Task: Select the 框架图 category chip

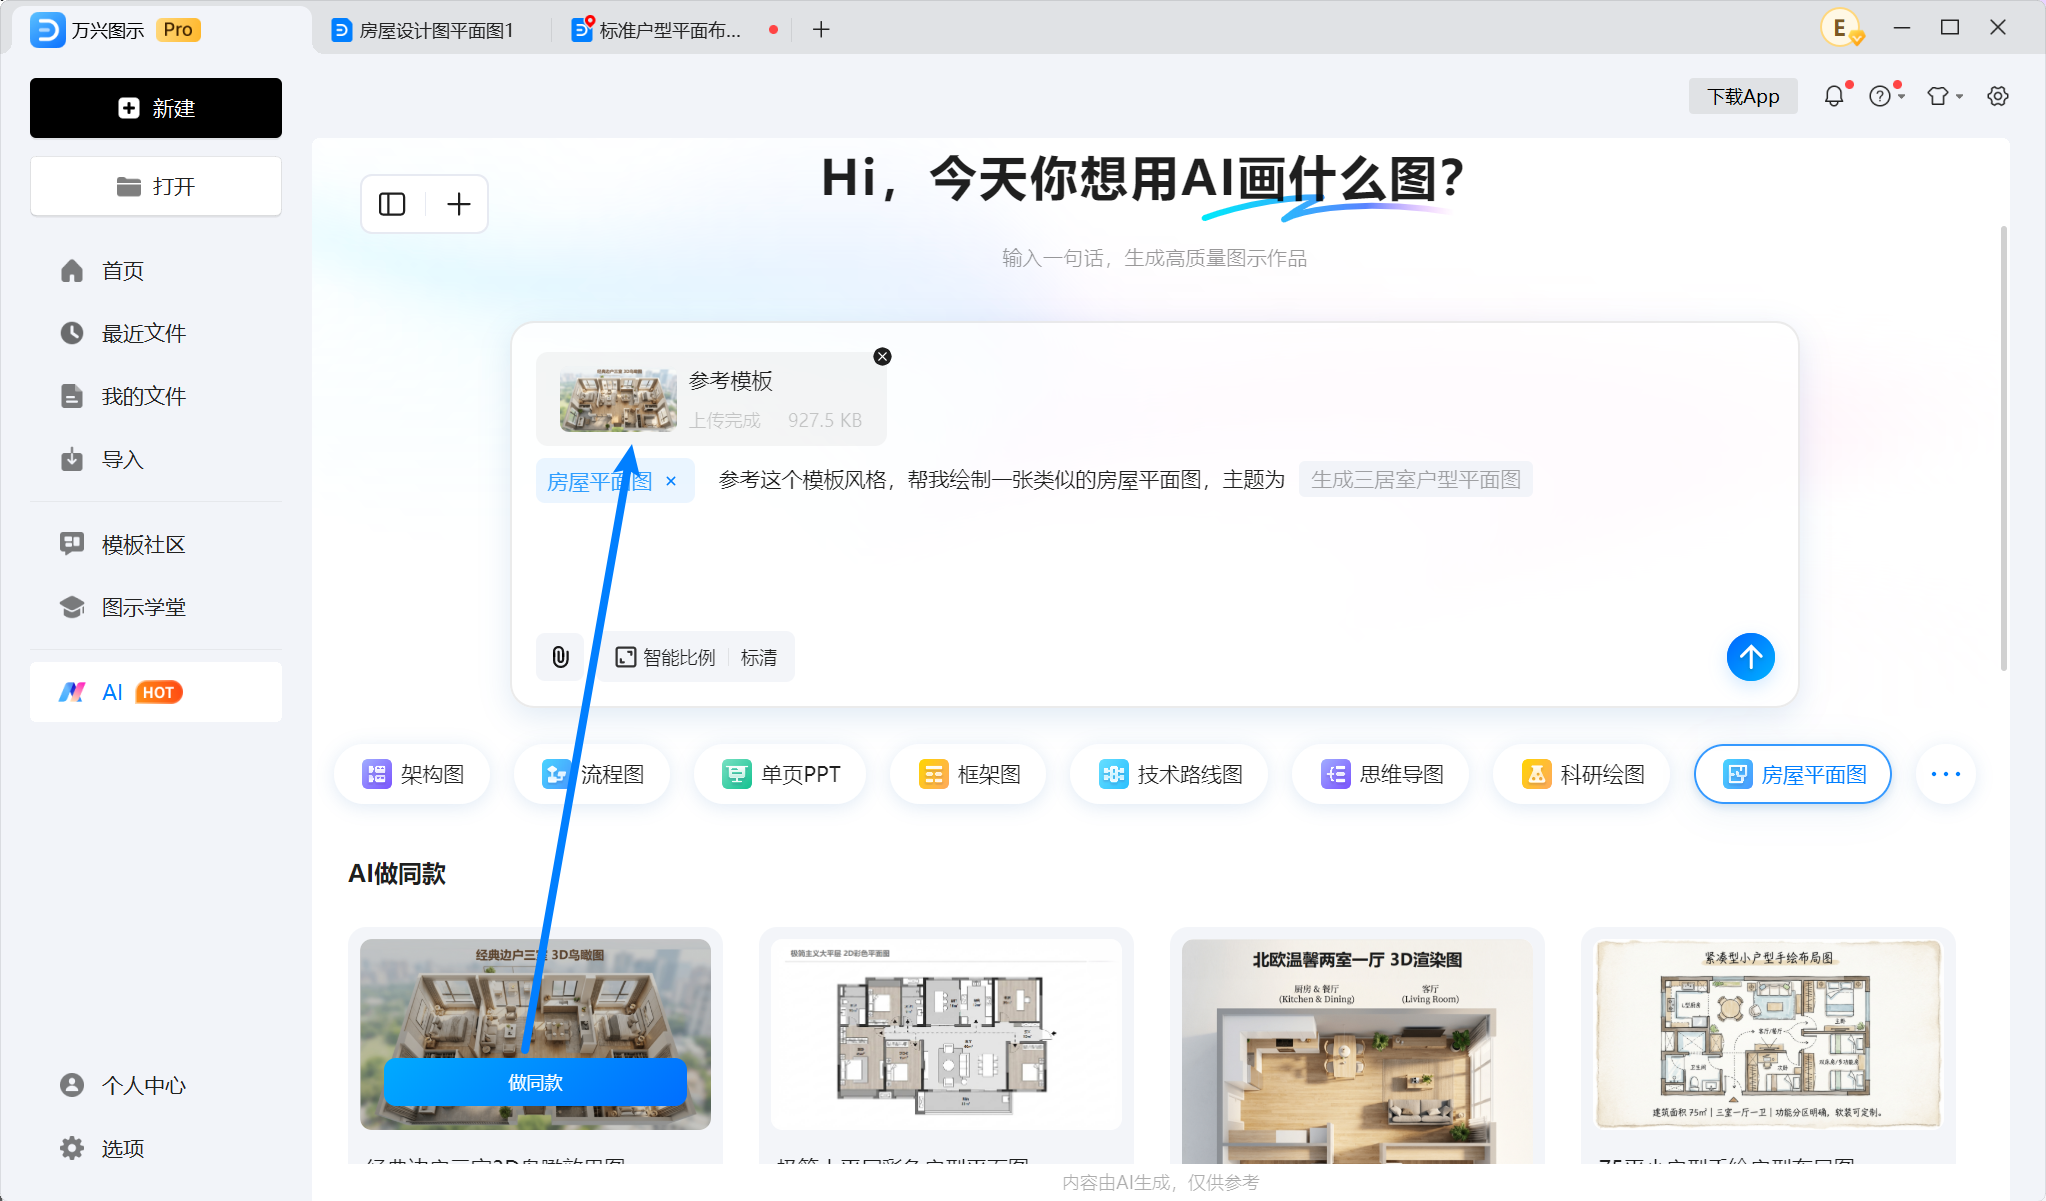Action: [969, 774]
